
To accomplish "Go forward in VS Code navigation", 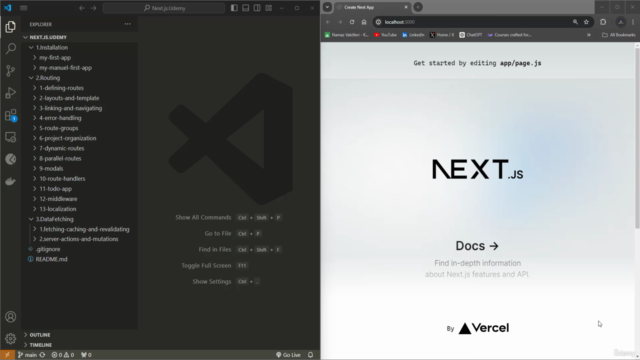I will point(93,8).
